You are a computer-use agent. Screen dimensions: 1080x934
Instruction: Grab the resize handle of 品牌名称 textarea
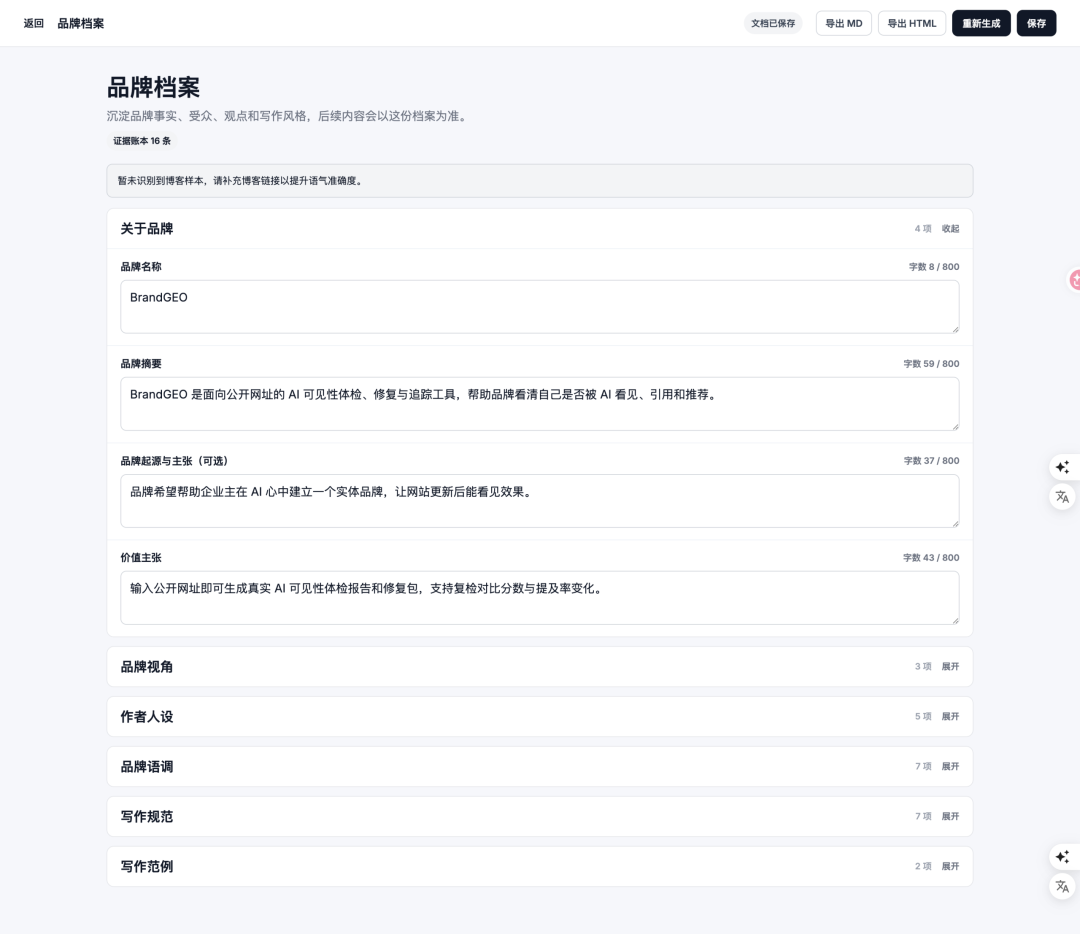click(x=955, y=329)
